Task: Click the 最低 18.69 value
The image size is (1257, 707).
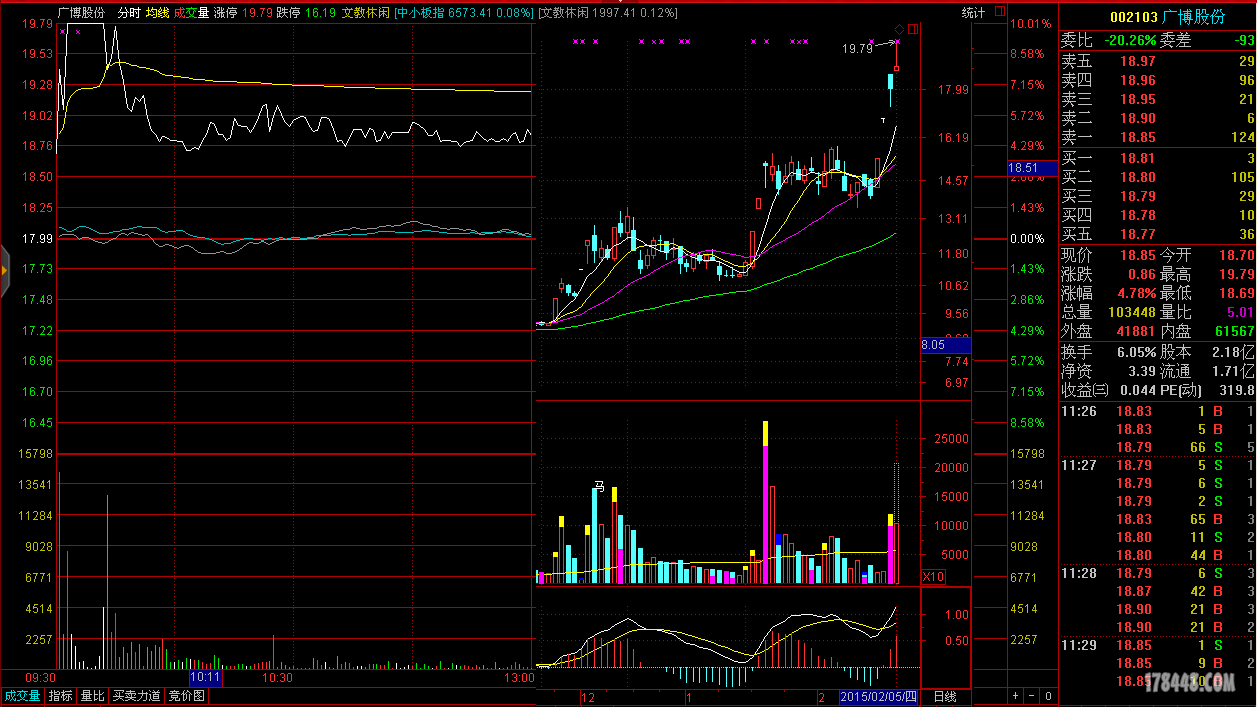Action: click(1235, 293)
